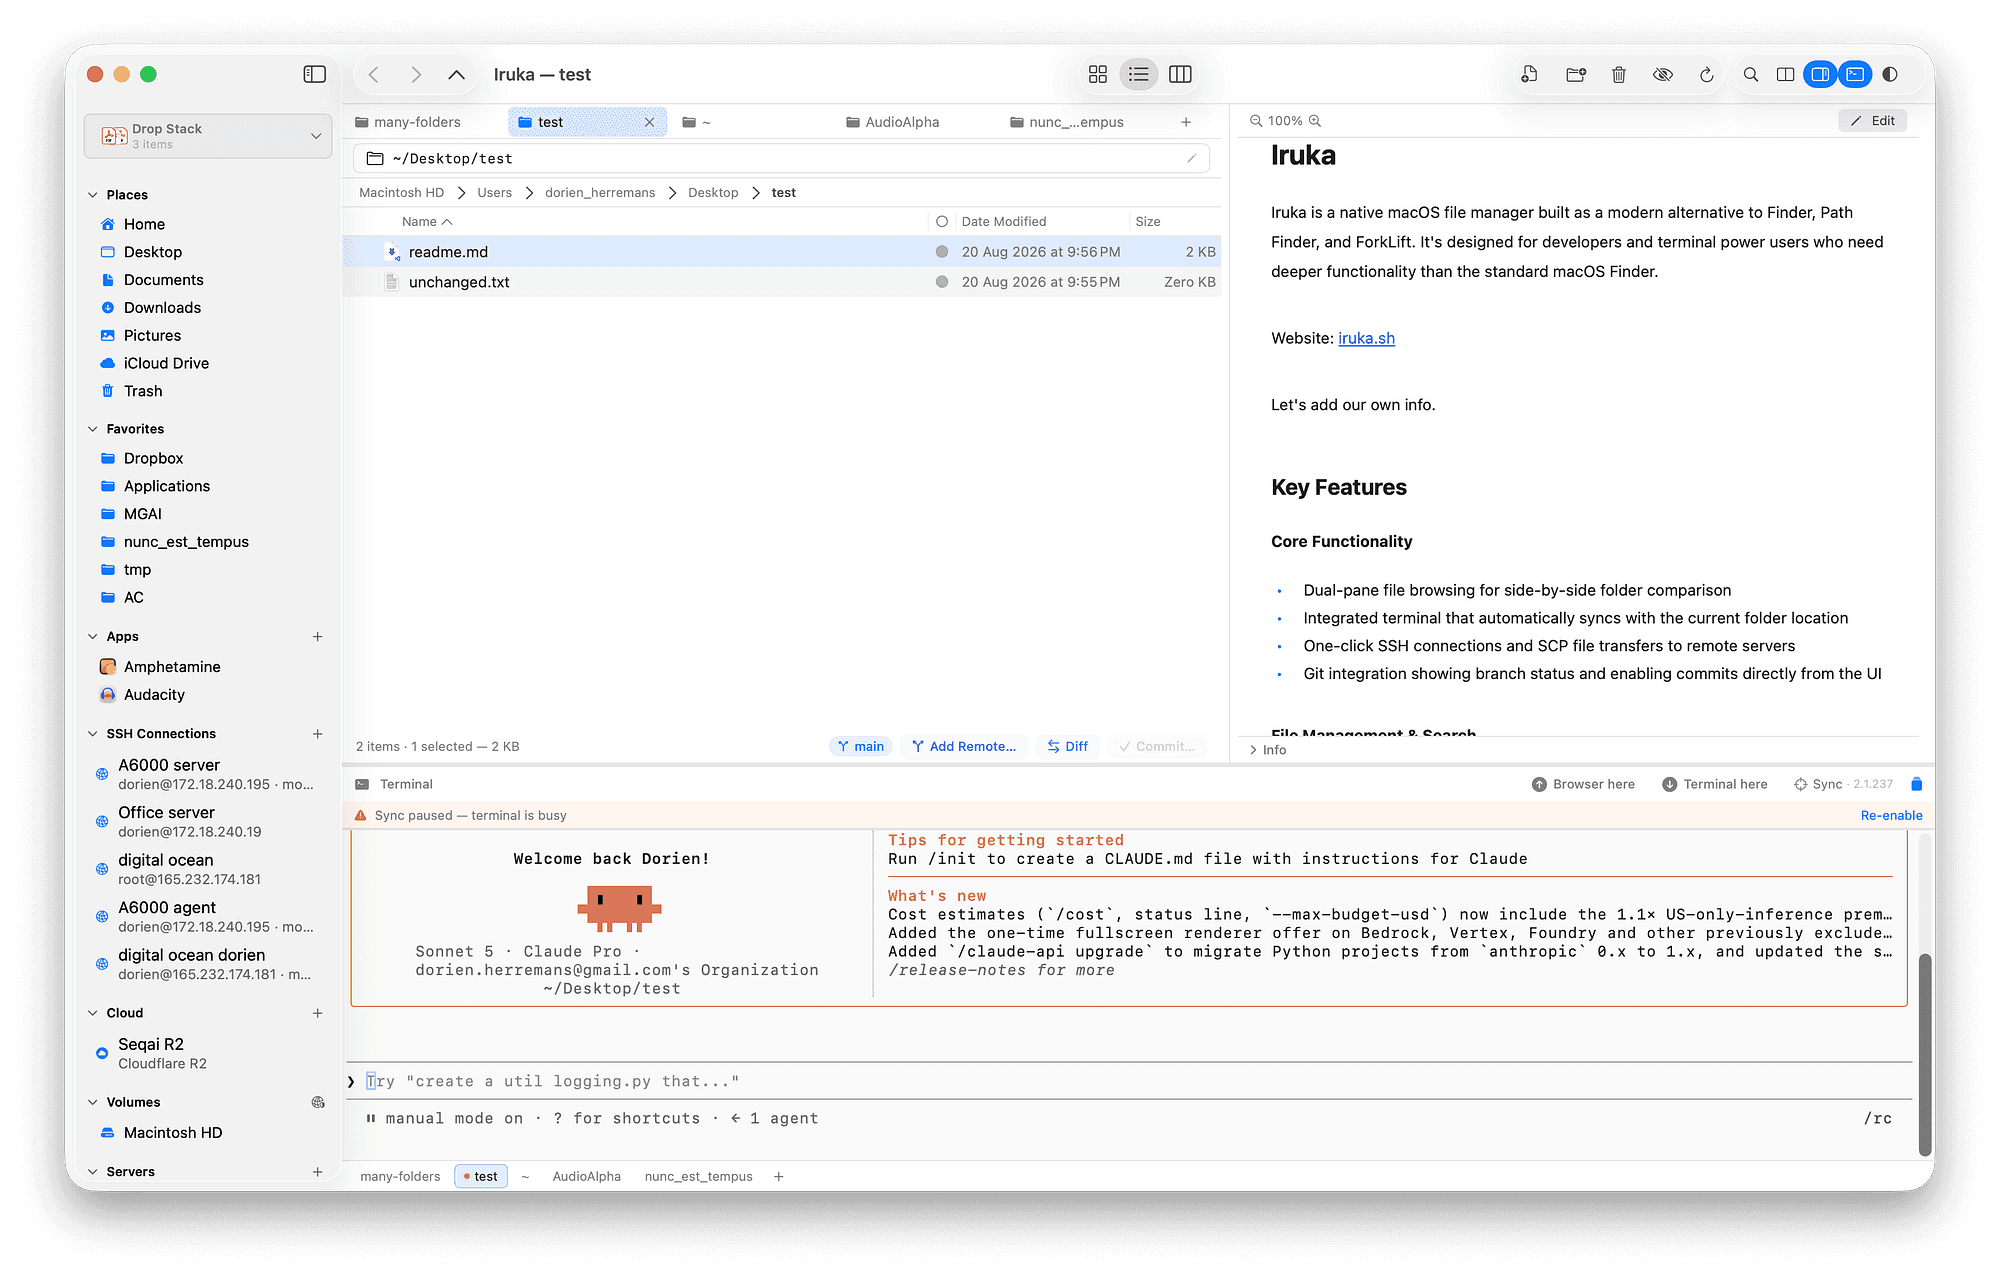
Task: Open the main branch selector
Action: 861,747
